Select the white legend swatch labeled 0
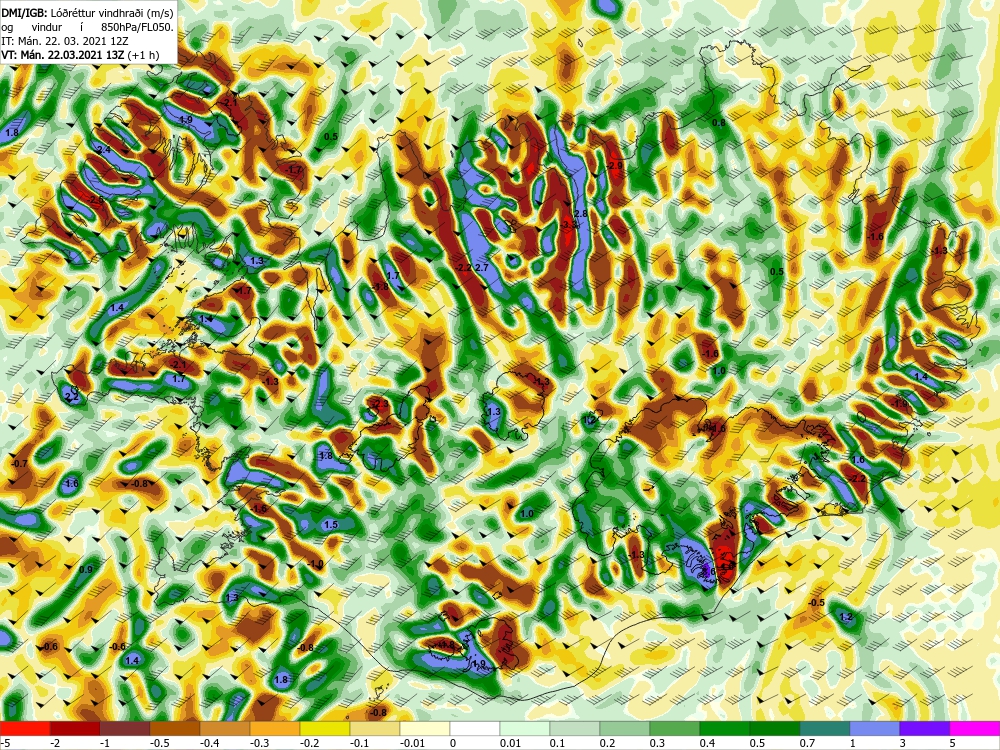This screenshot has height=750, width=1000. (x=474, y=728)
